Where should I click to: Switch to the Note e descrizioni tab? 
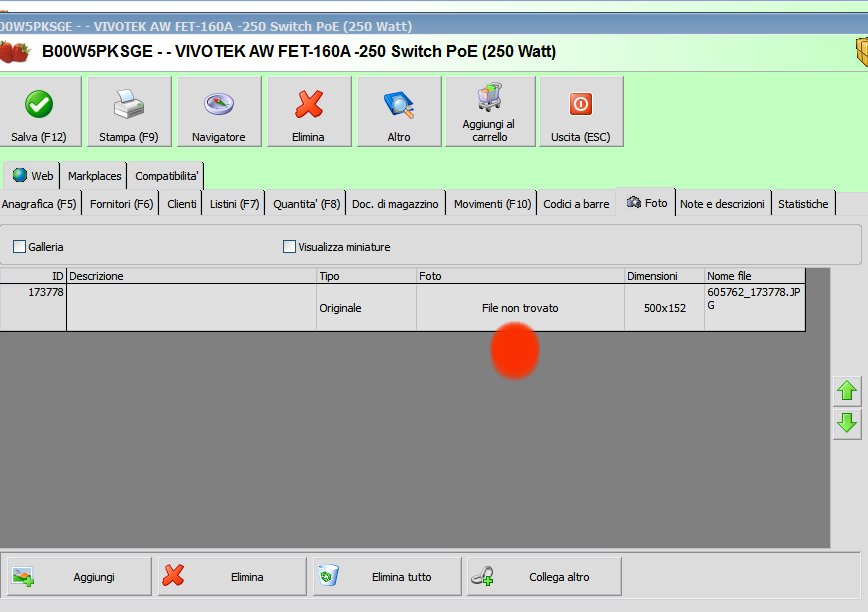(722, 204)
